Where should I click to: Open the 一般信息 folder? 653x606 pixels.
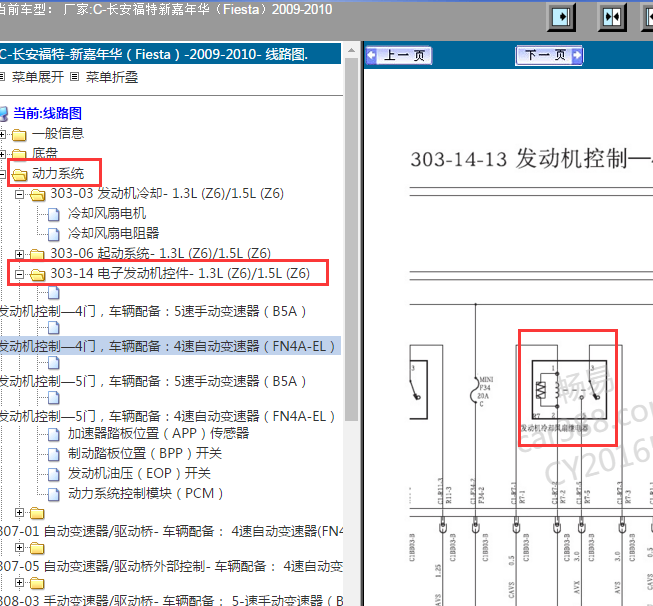(58, 133)
